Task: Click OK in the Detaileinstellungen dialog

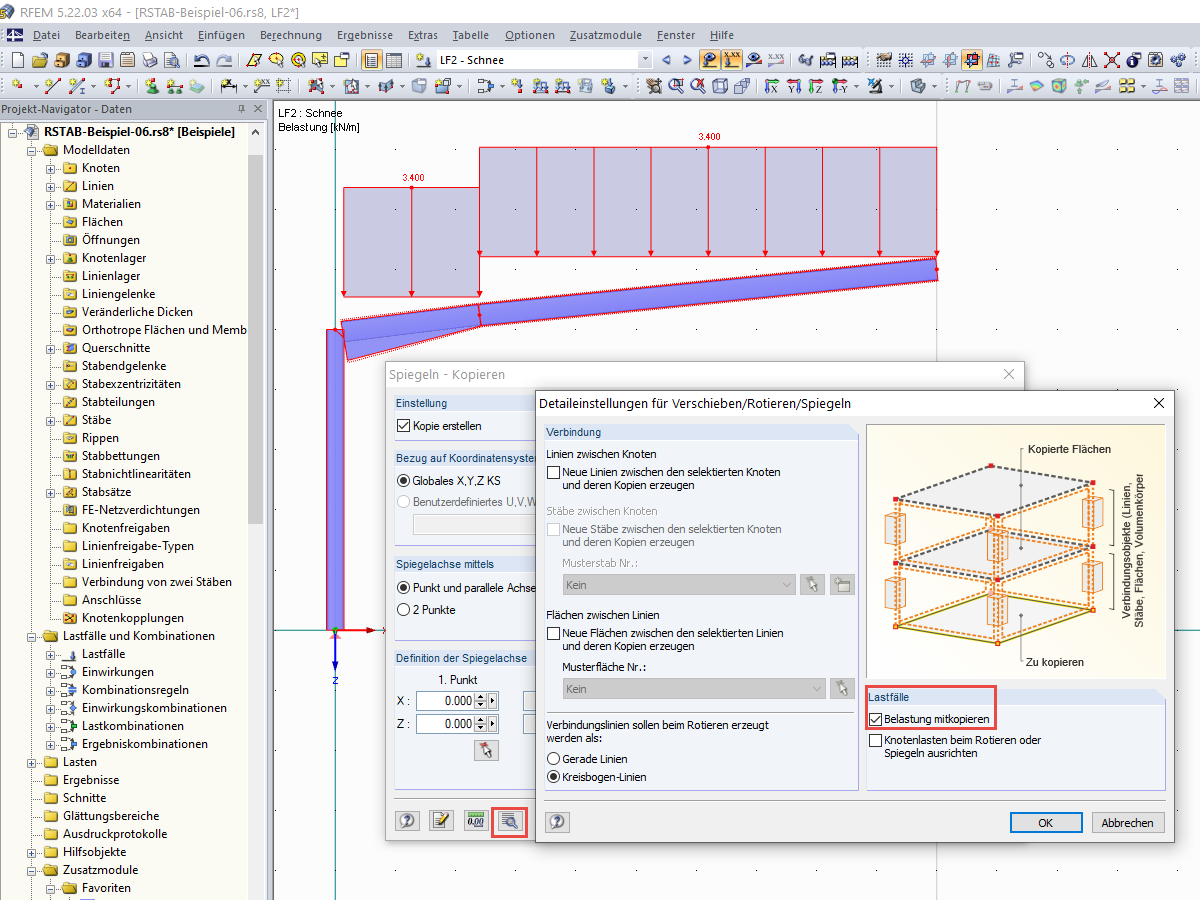Action: coord(1046,823)
